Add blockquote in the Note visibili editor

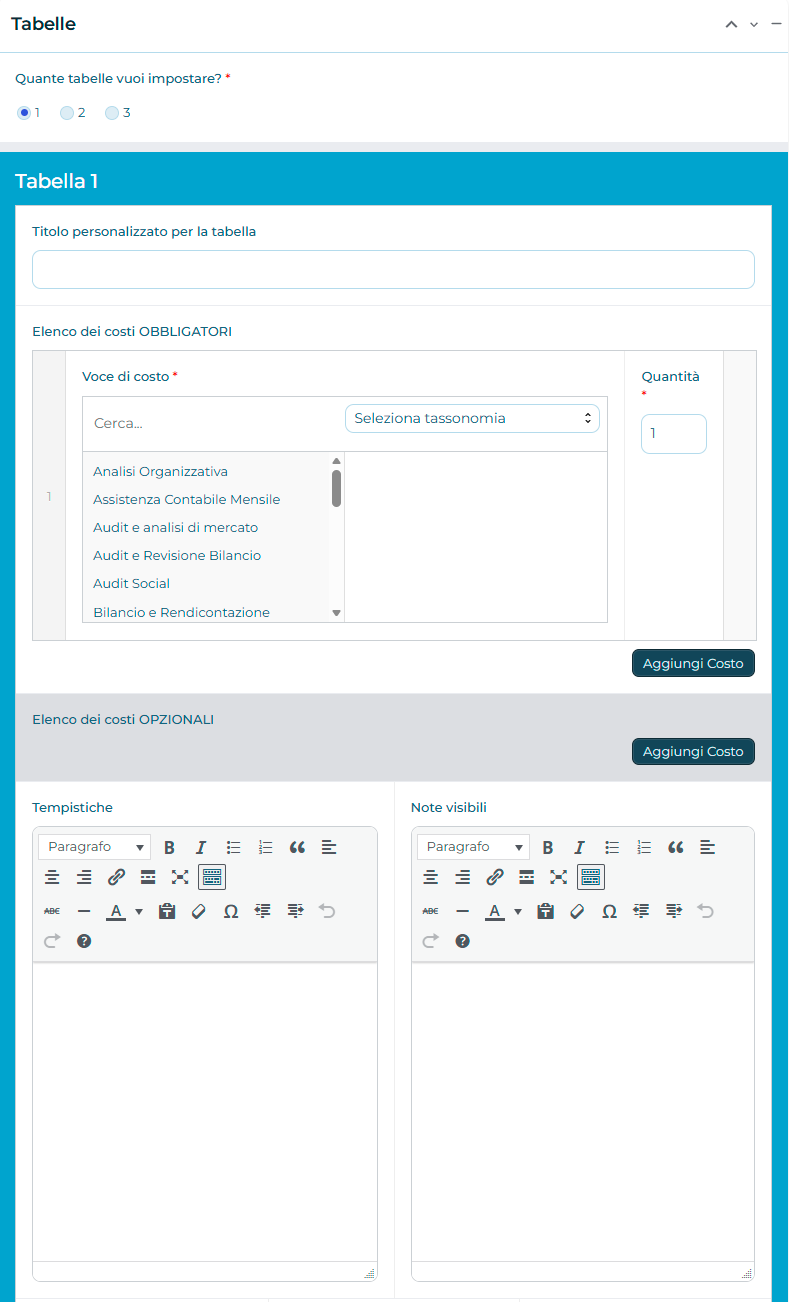point(676,847)
